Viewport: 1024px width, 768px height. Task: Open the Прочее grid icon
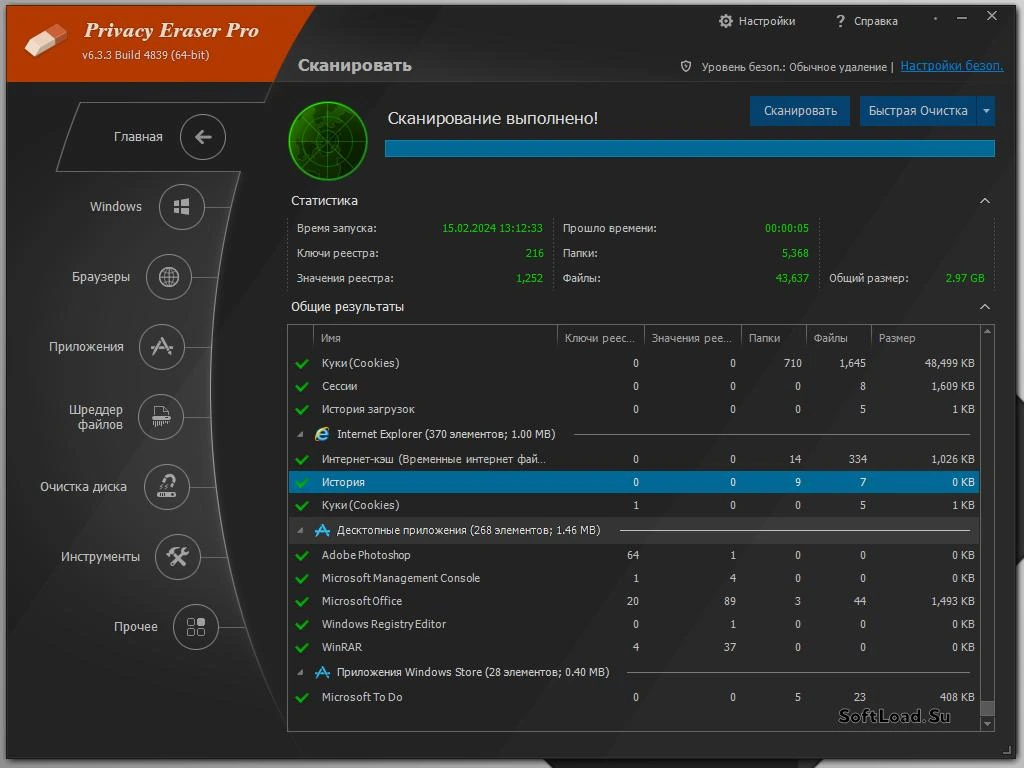tap(196, 626)
